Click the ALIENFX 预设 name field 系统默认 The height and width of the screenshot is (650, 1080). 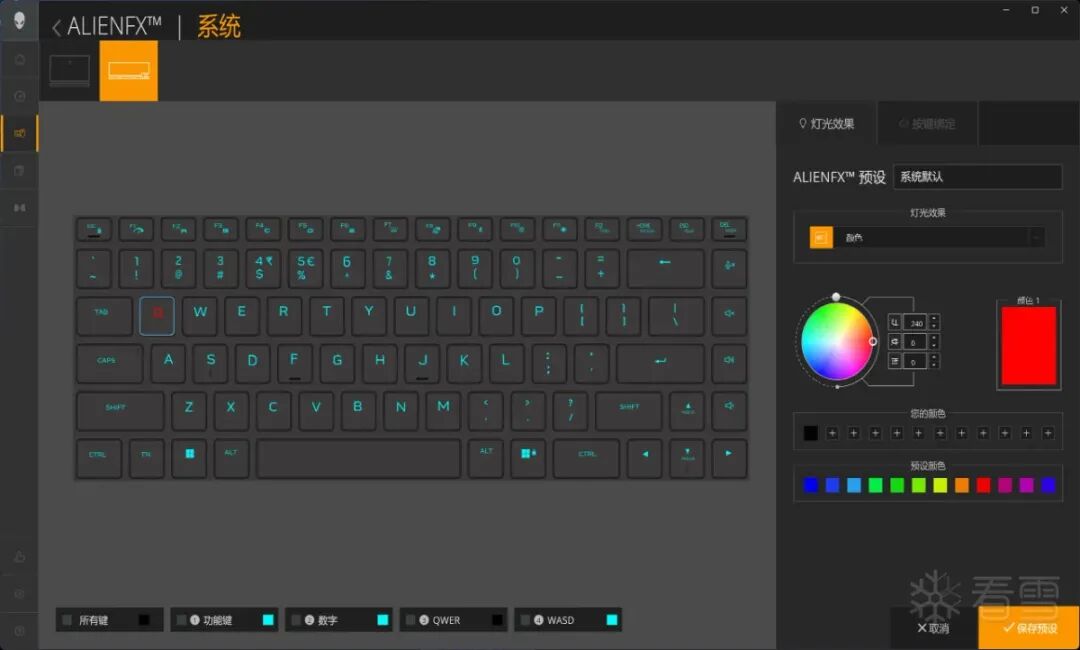point(977,177)
